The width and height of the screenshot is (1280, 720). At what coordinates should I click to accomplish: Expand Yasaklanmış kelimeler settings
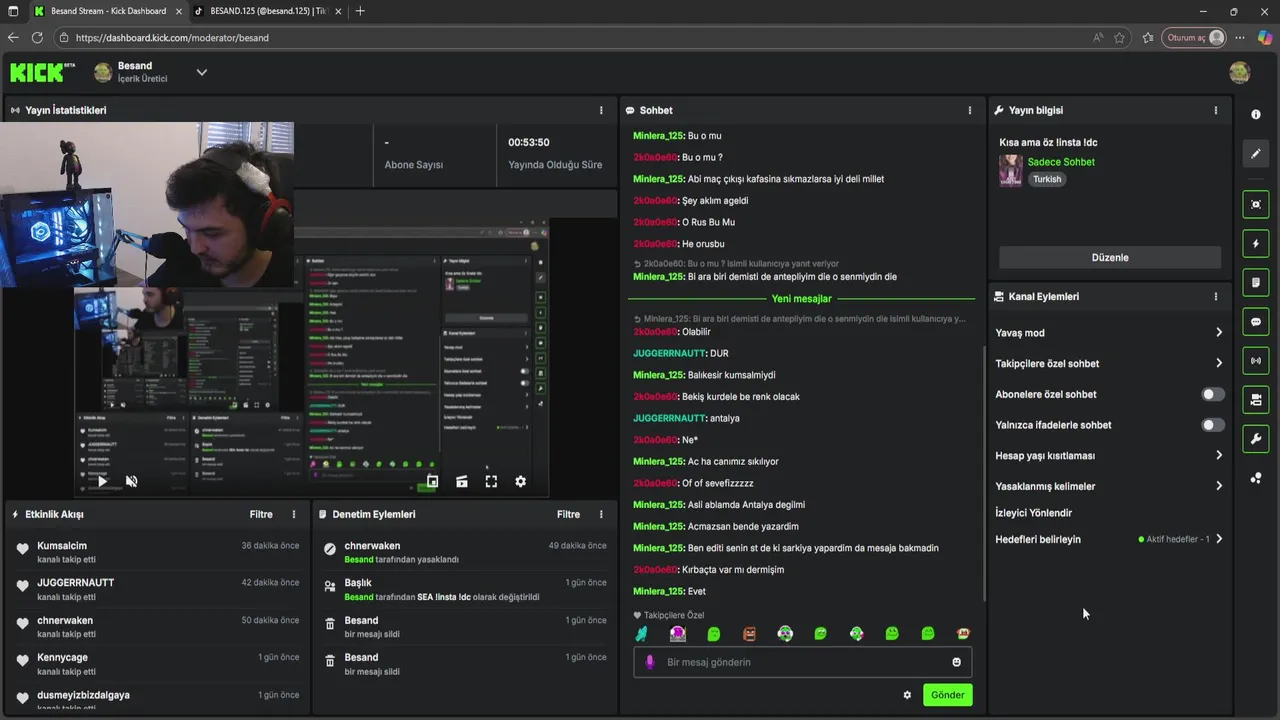[x=1109, y=486]
